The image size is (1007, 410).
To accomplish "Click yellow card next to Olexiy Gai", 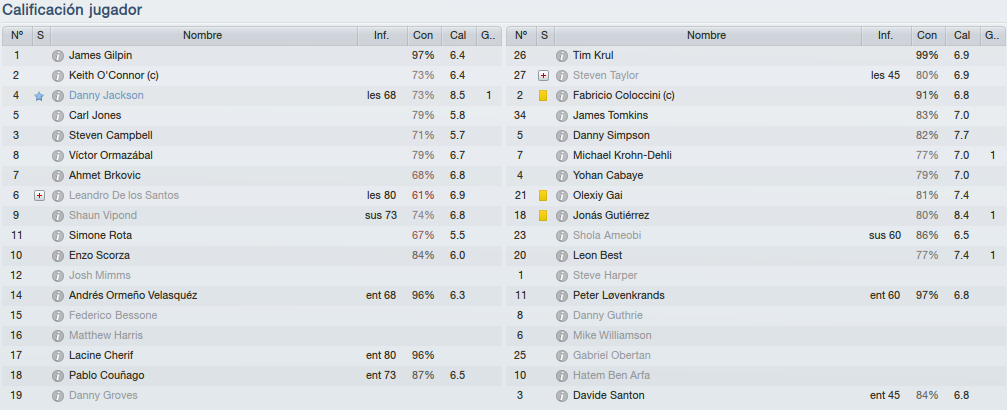I will (543, 195).
